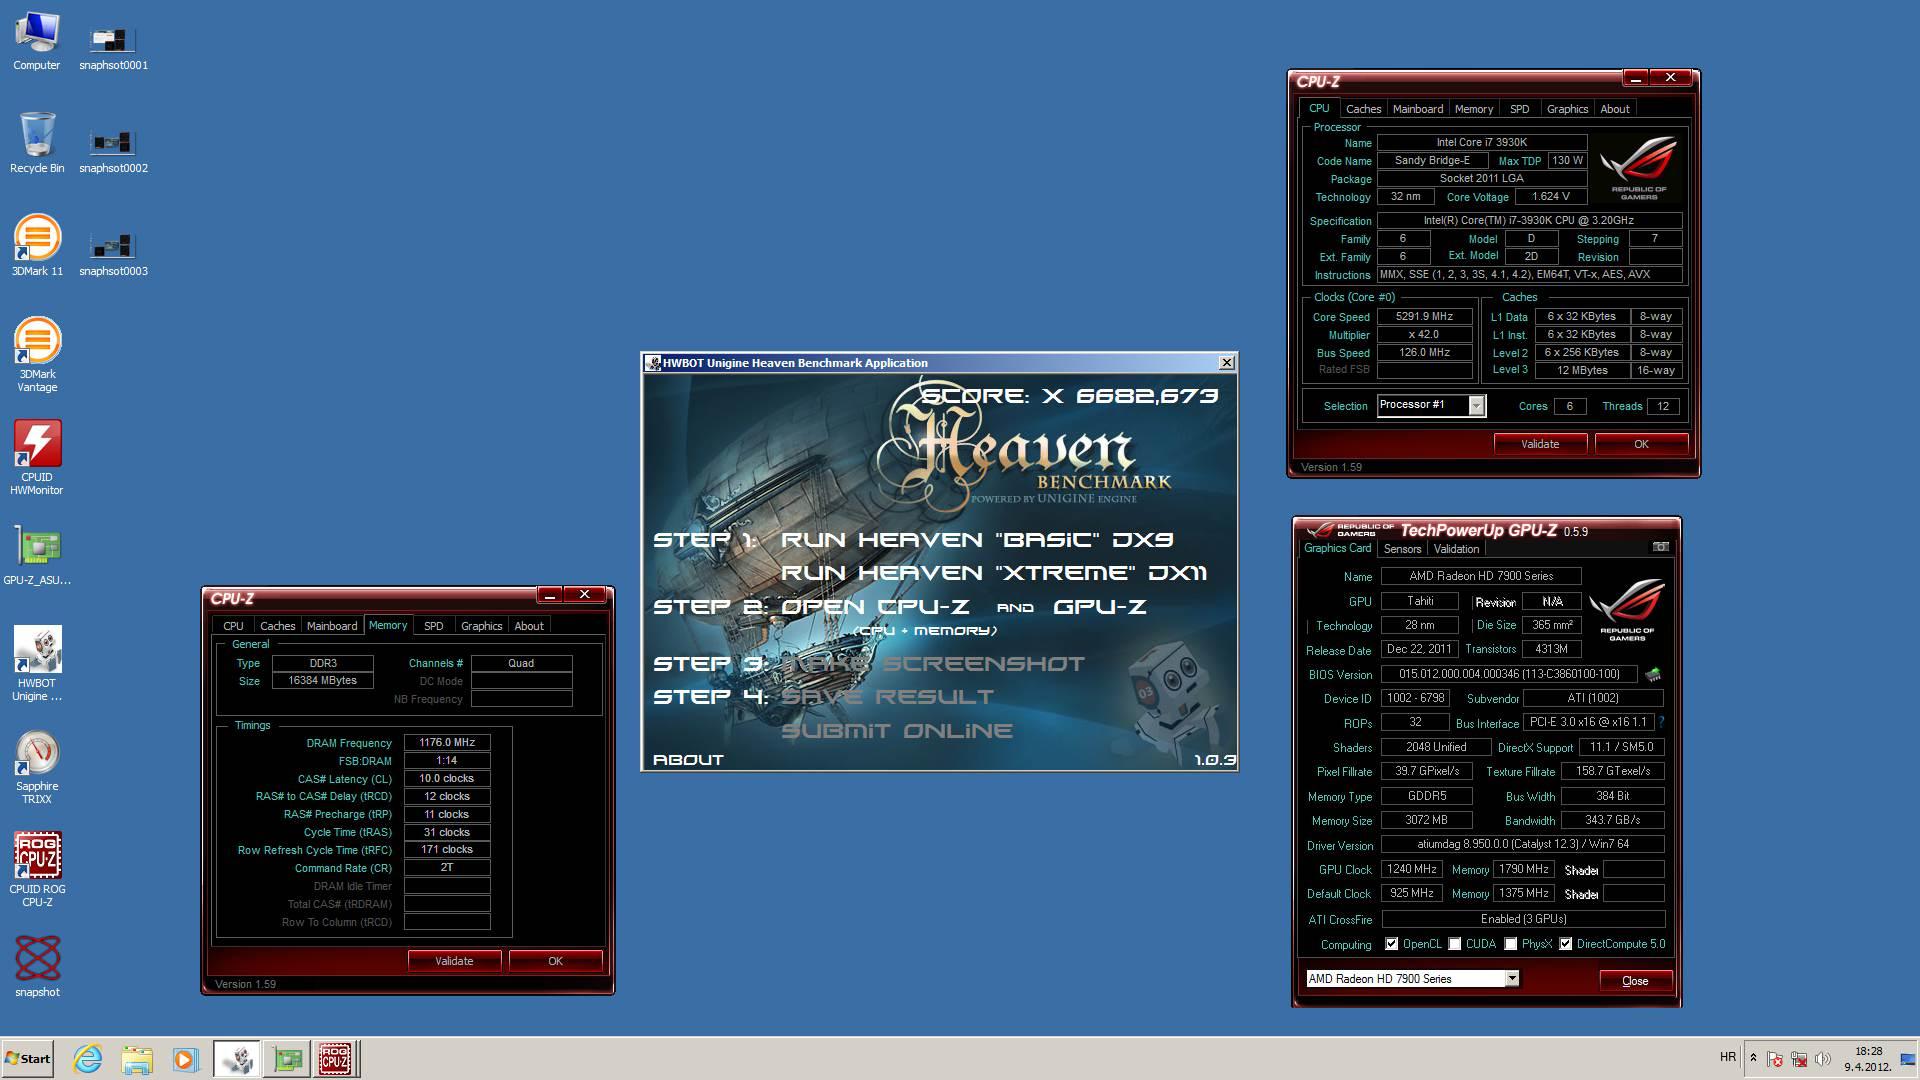Click OK in Memory CPU-Z window
This screenshot has height=1080, width=1920.
point(555,961)
